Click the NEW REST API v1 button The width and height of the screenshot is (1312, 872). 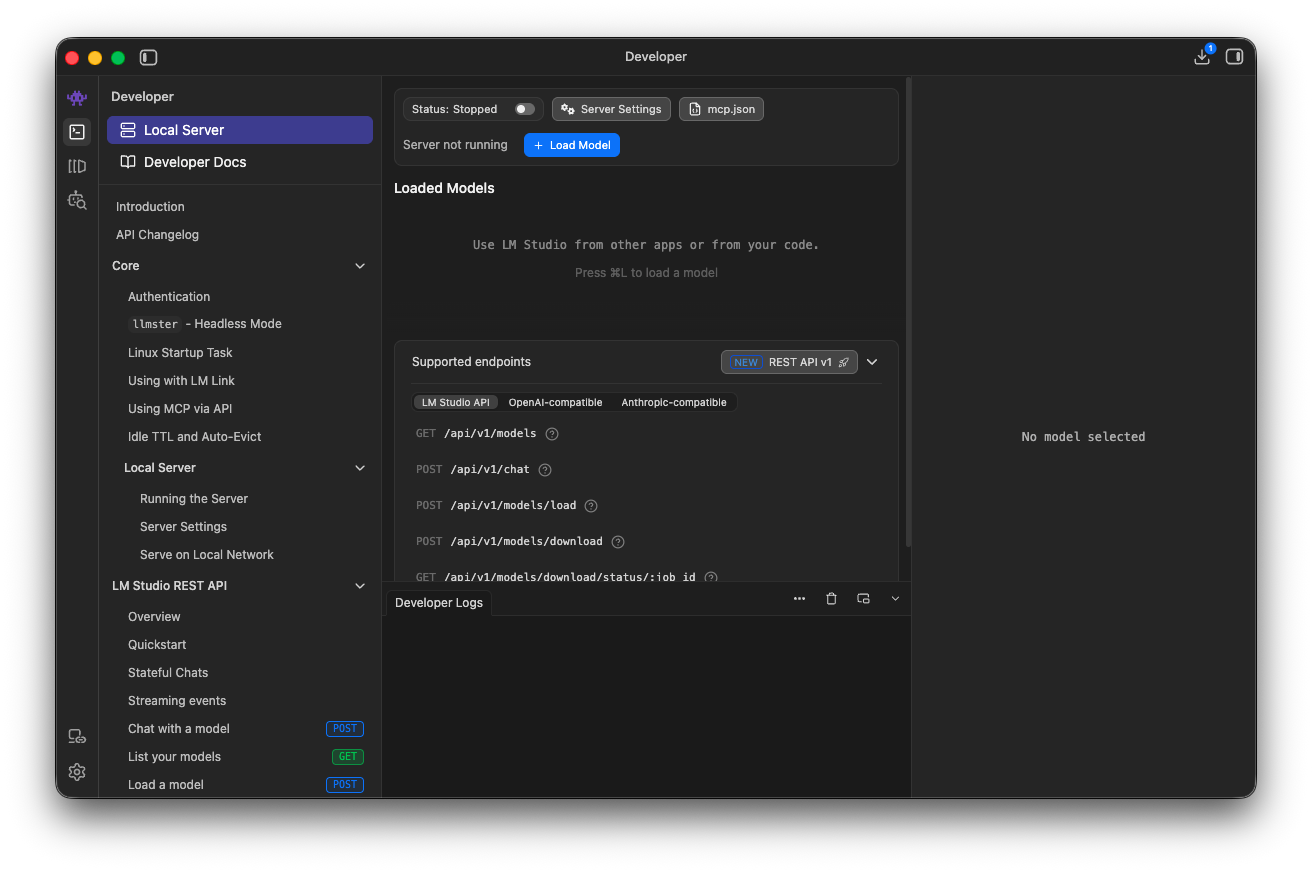789,362
